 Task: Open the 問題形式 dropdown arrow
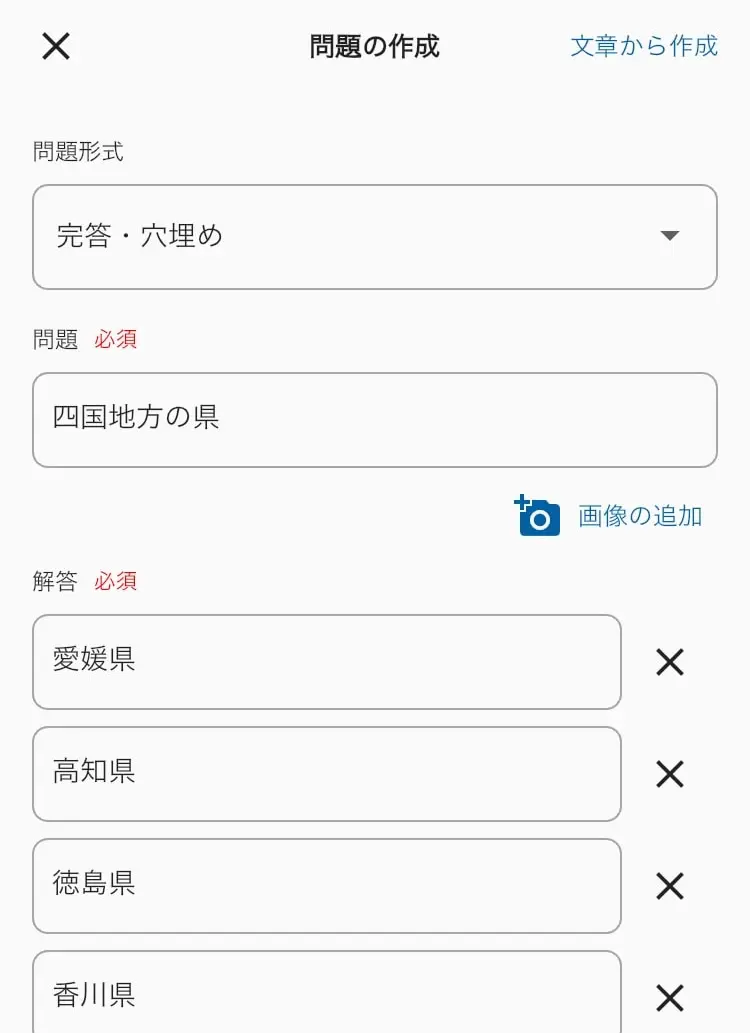point(670,236)
